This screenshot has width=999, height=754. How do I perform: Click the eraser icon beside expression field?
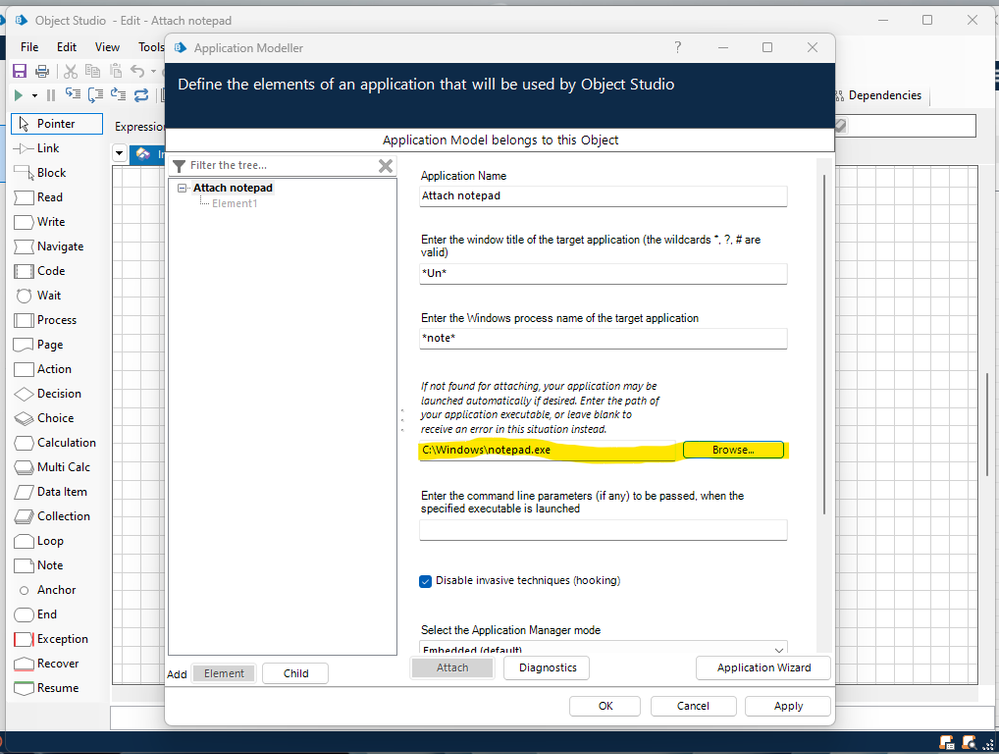point(841,126)
